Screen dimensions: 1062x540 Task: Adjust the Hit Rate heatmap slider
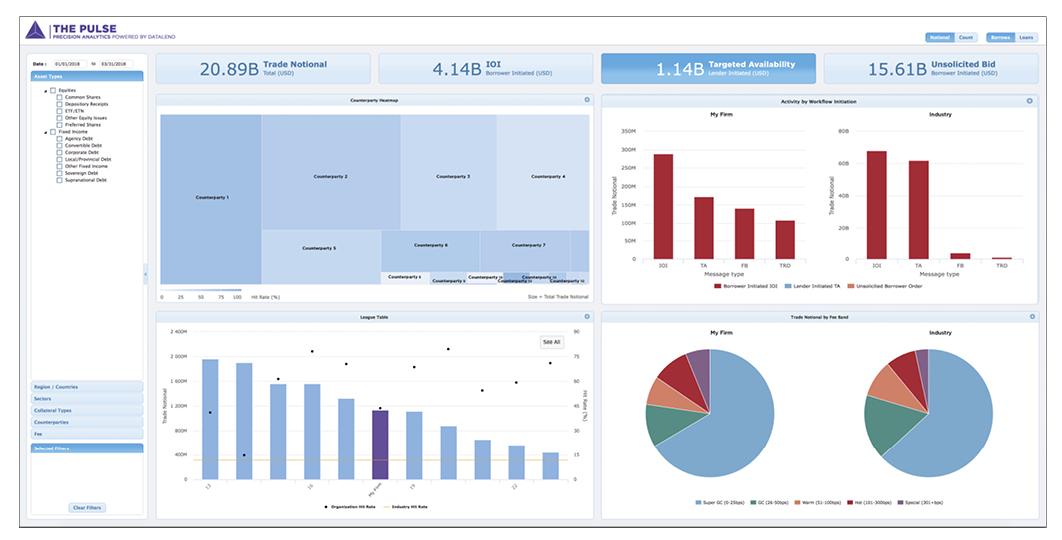(x=201, y=290)
